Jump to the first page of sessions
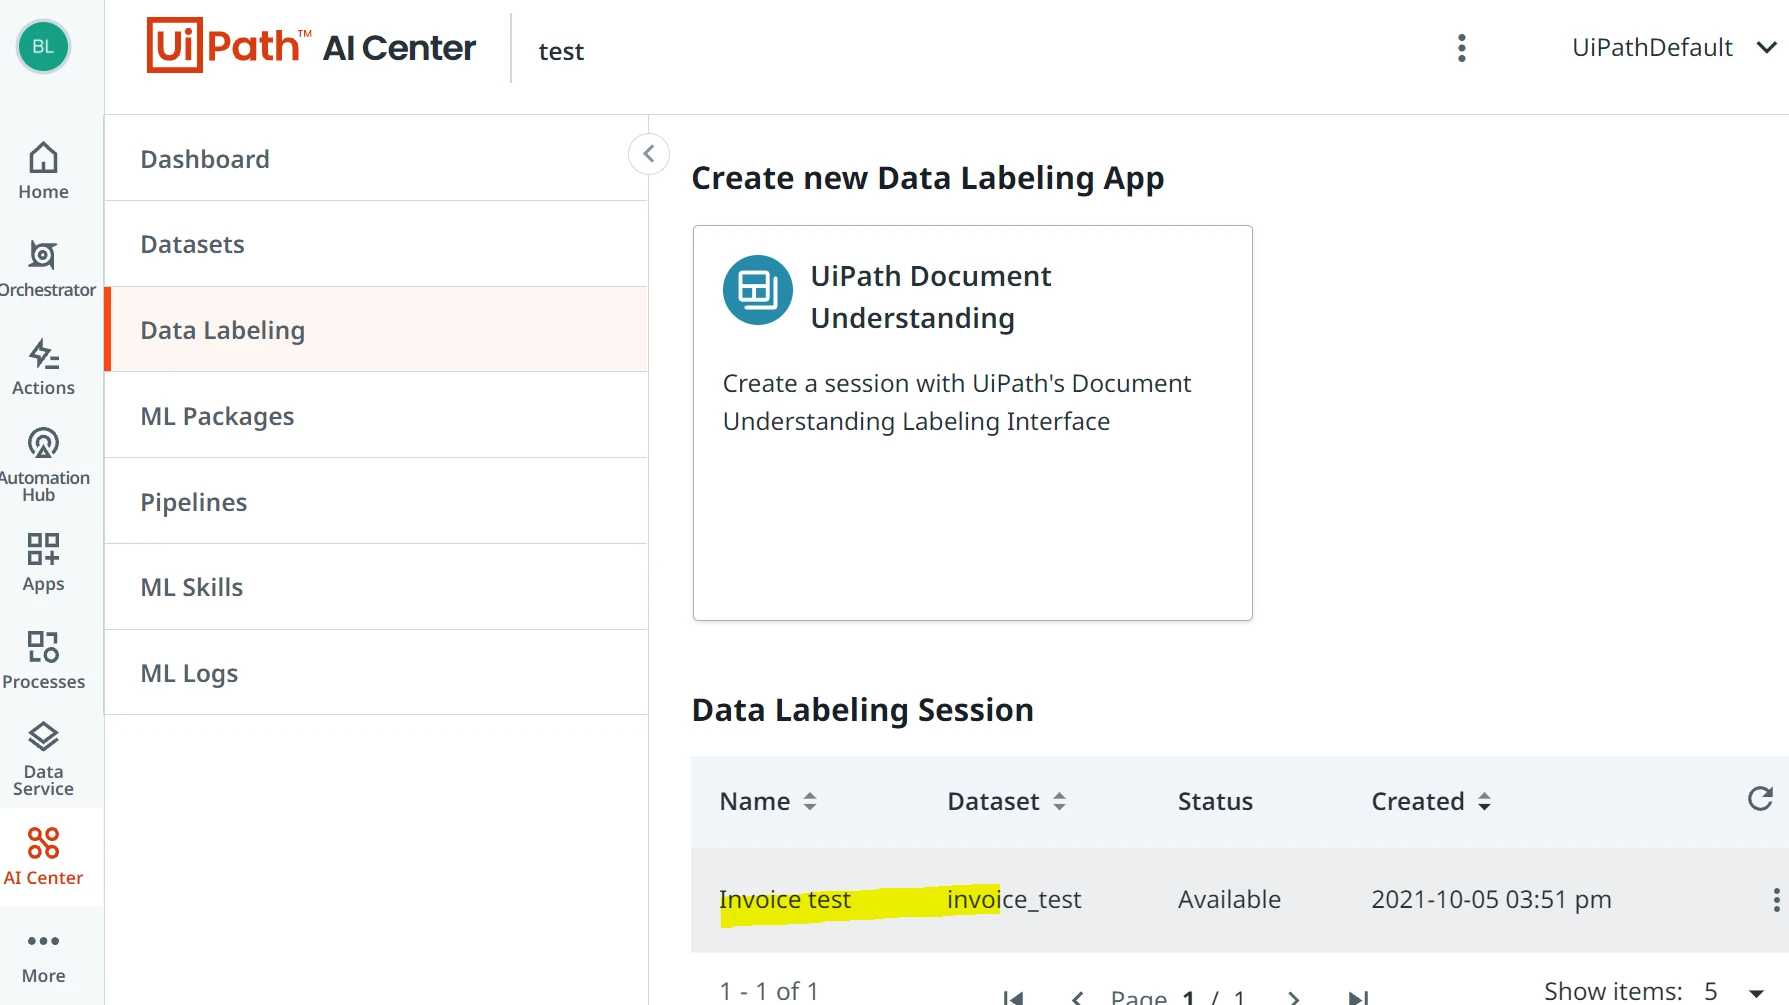Viewport: 1789px width, 1005px height. point(1013,997)
